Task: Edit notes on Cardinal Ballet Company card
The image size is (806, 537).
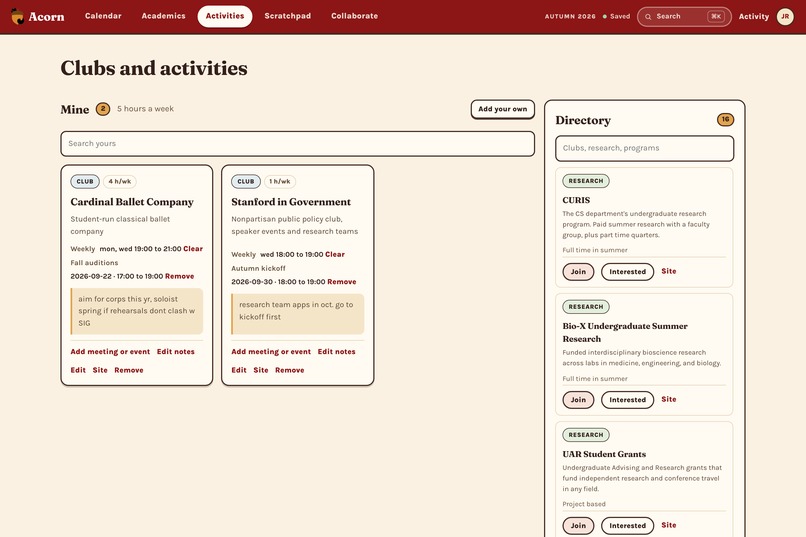Action: tap(175, 351)
